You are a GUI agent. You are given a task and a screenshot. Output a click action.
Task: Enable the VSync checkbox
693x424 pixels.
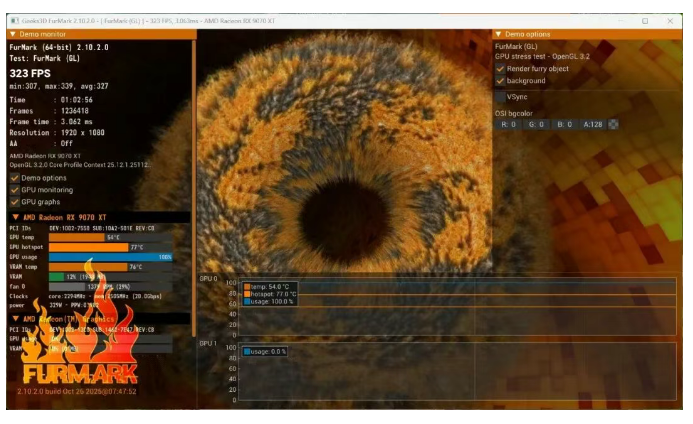tap(501, 97)
